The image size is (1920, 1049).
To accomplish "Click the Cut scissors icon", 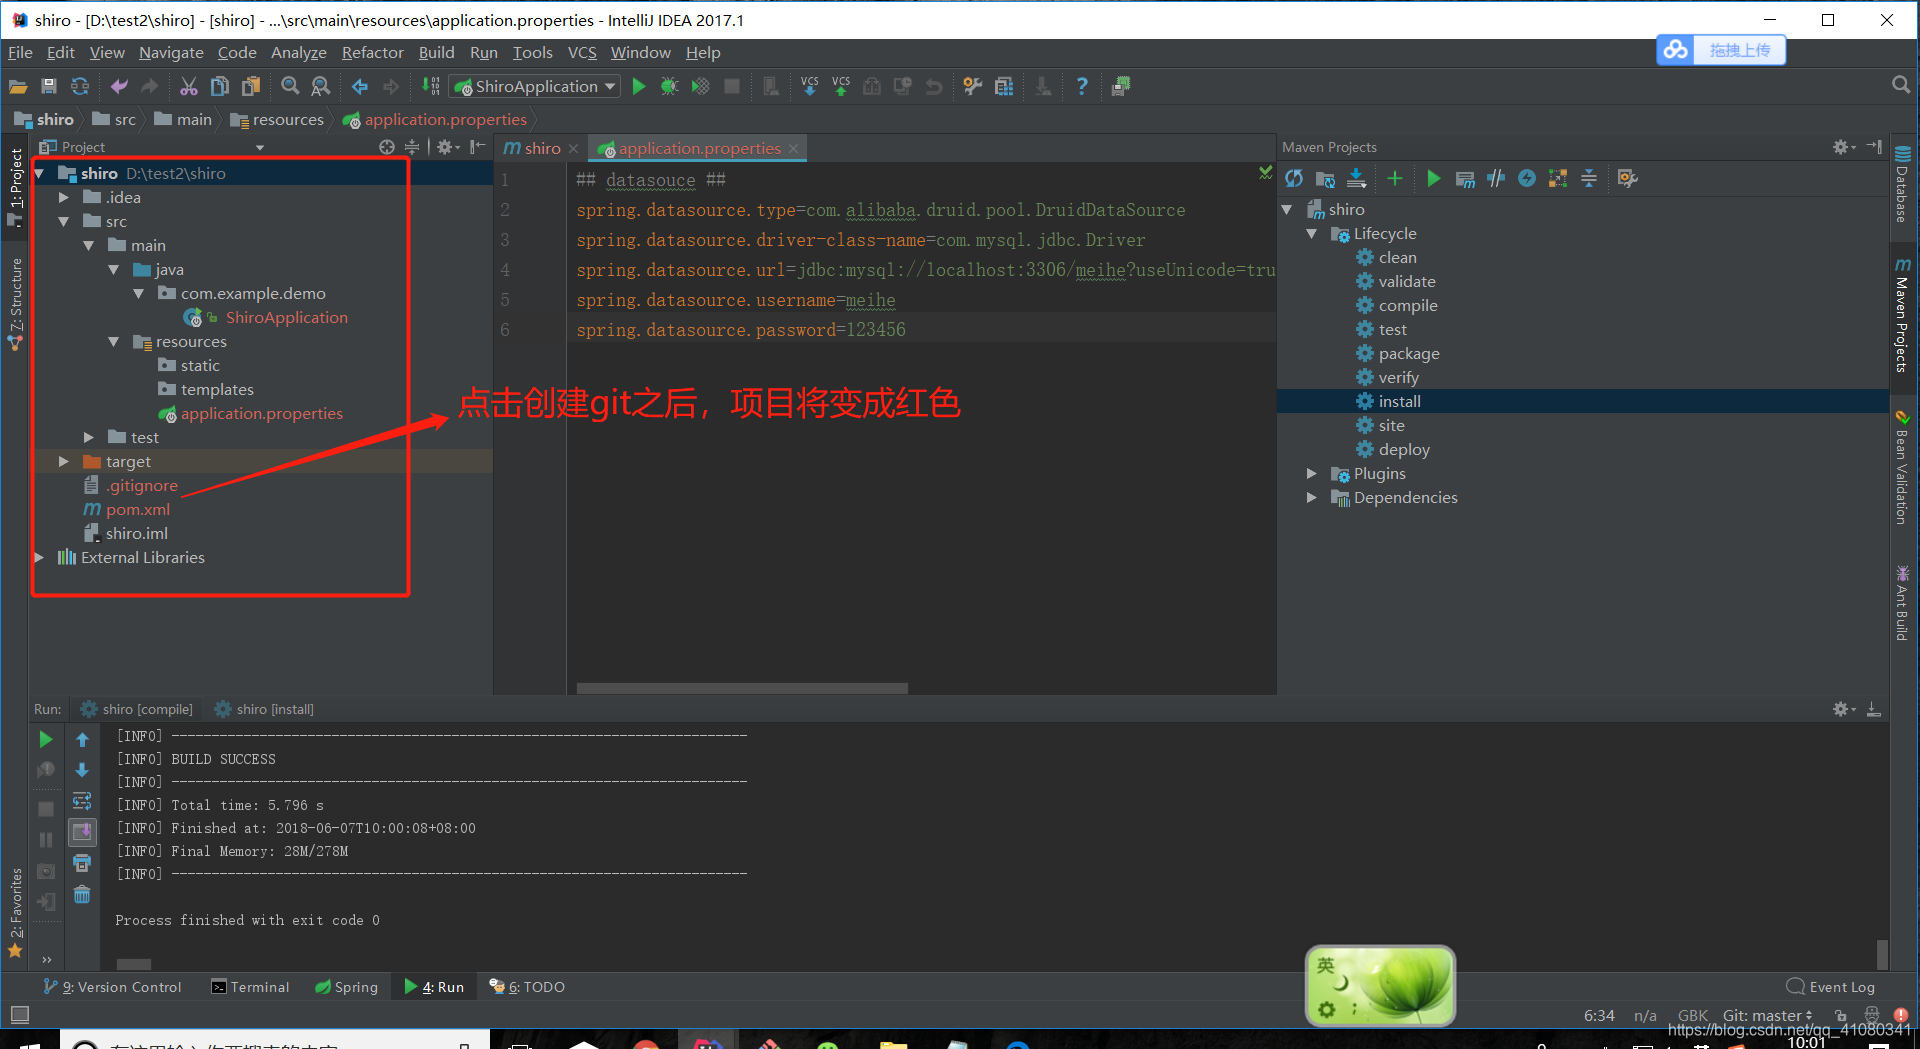I will pos(189,87).
